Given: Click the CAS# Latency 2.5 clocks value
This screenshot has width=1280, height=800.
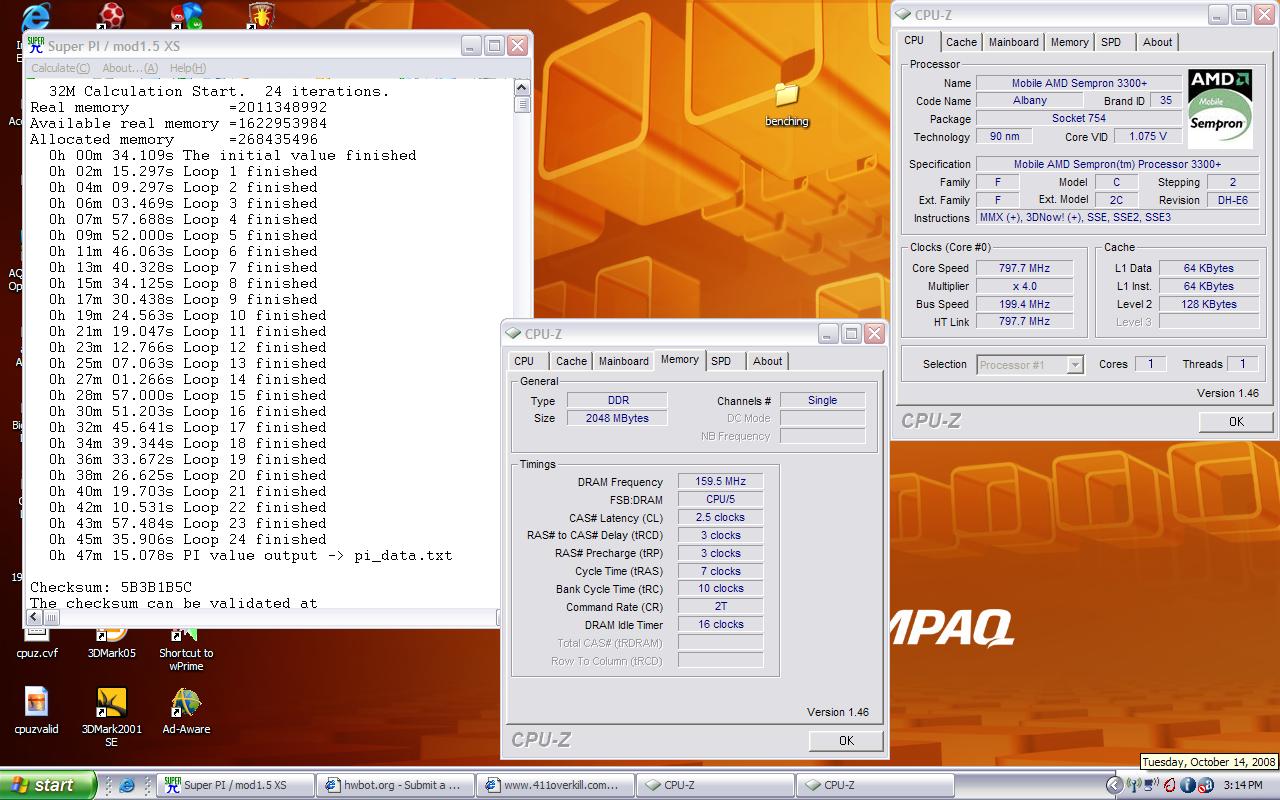Looking at the screenshot, I should pyautogui.click(x=720, y=518).
